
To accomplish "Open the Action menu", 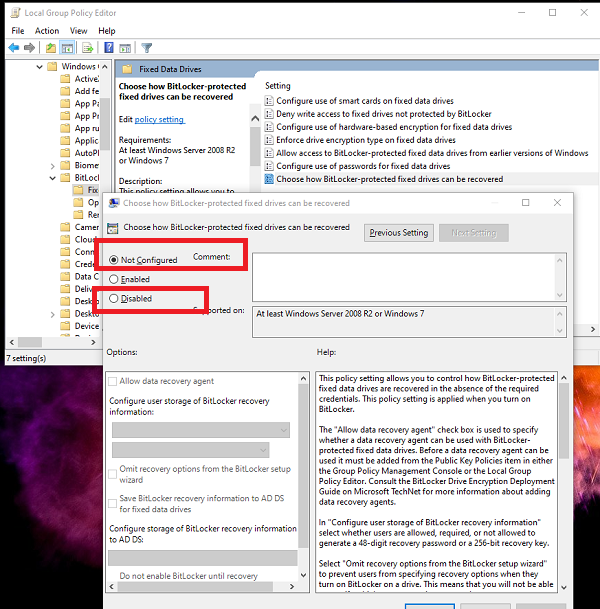I will [47, 31].
